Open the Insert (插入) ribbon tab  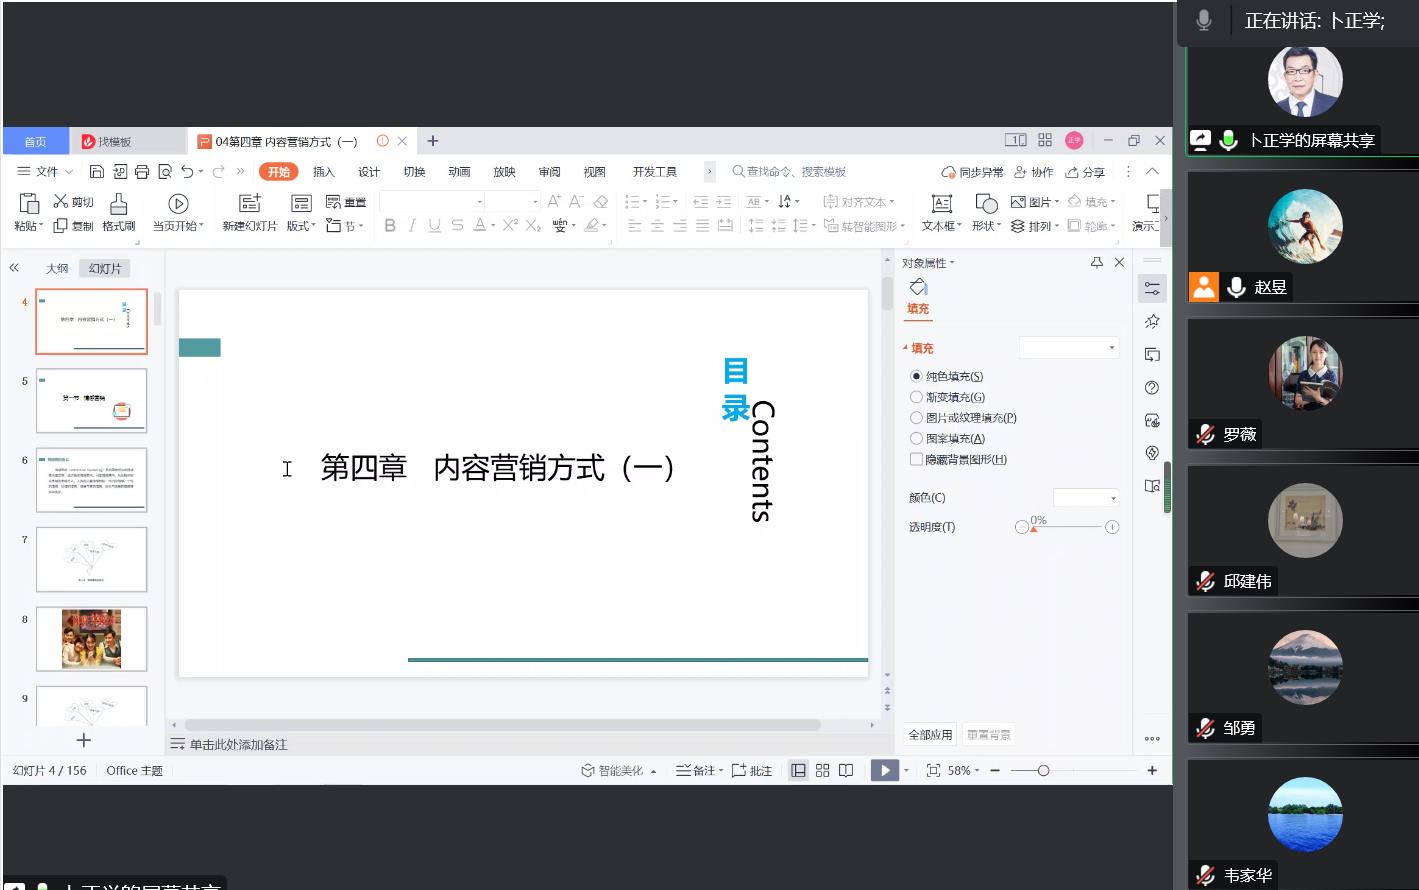(x=323, y=172)
